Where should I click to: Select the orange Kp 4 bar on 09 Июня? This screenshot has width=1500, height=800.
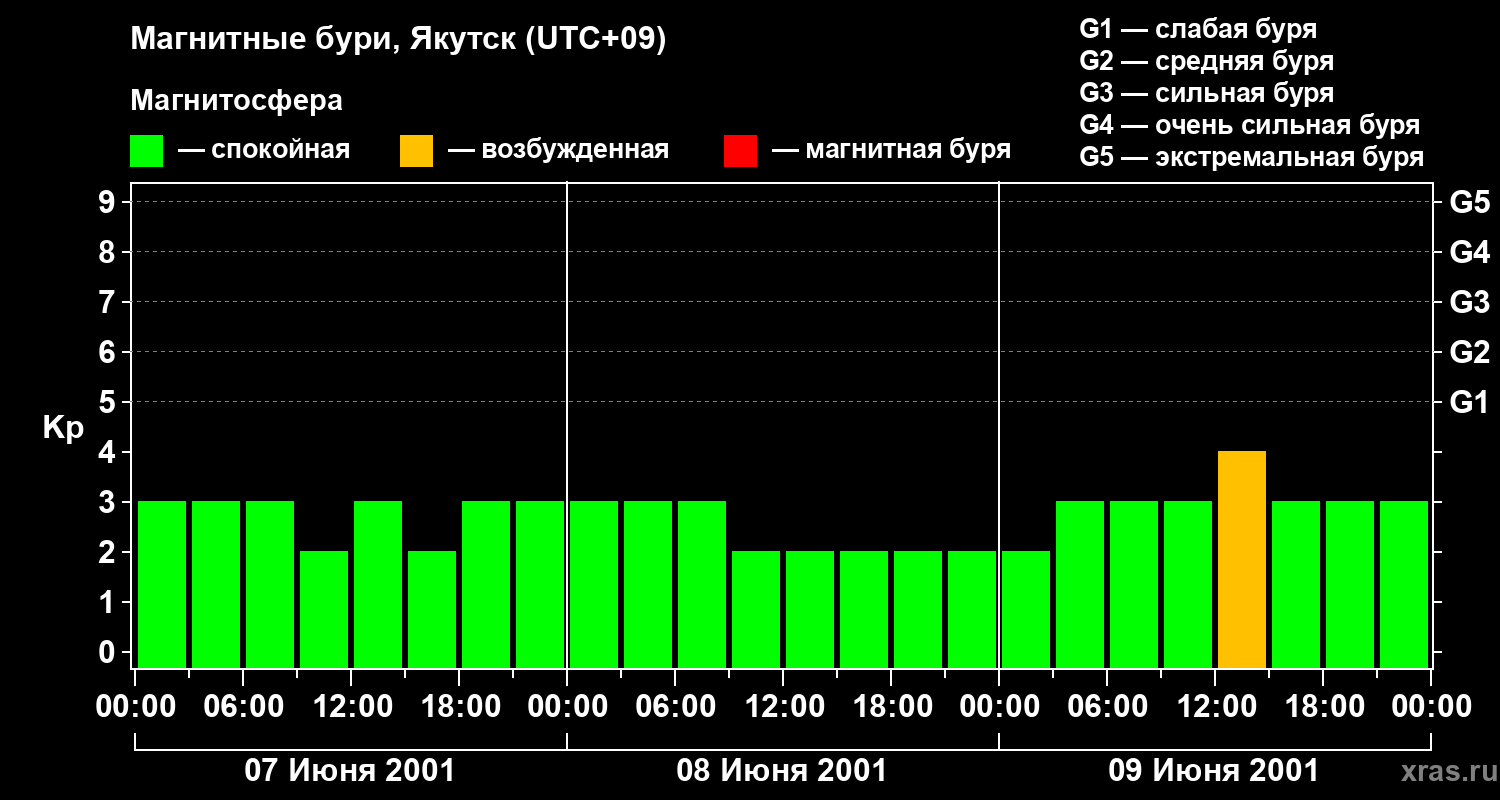pyautogui.click(x=1242, y=559)
